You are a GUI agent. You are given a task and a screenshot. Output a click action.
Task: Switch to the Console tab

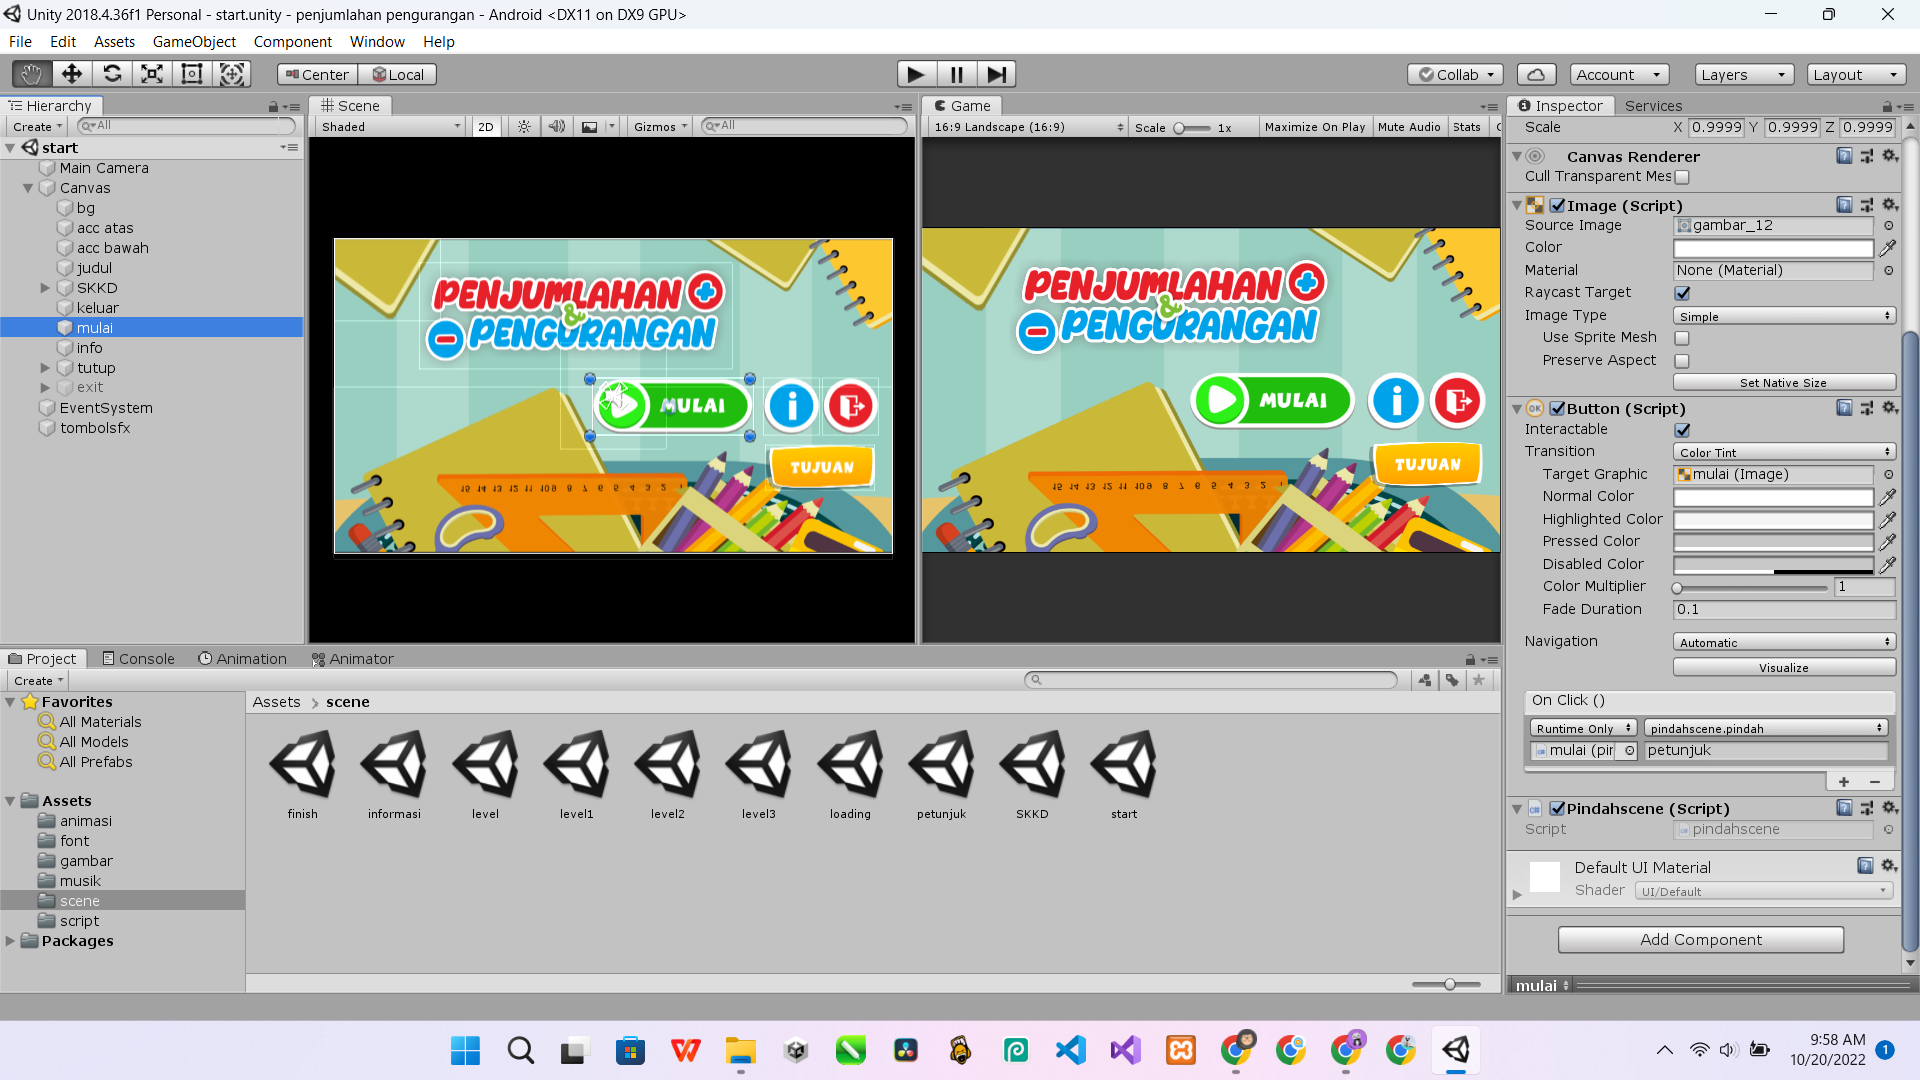click(138, 659)
